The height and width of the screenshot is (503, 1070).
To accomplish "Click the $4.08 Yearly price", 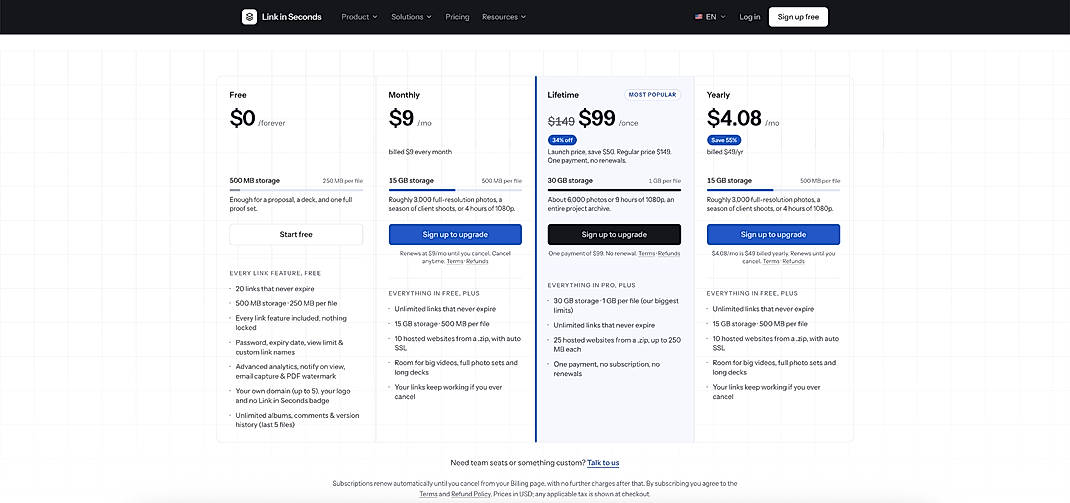I will [734, 118].
